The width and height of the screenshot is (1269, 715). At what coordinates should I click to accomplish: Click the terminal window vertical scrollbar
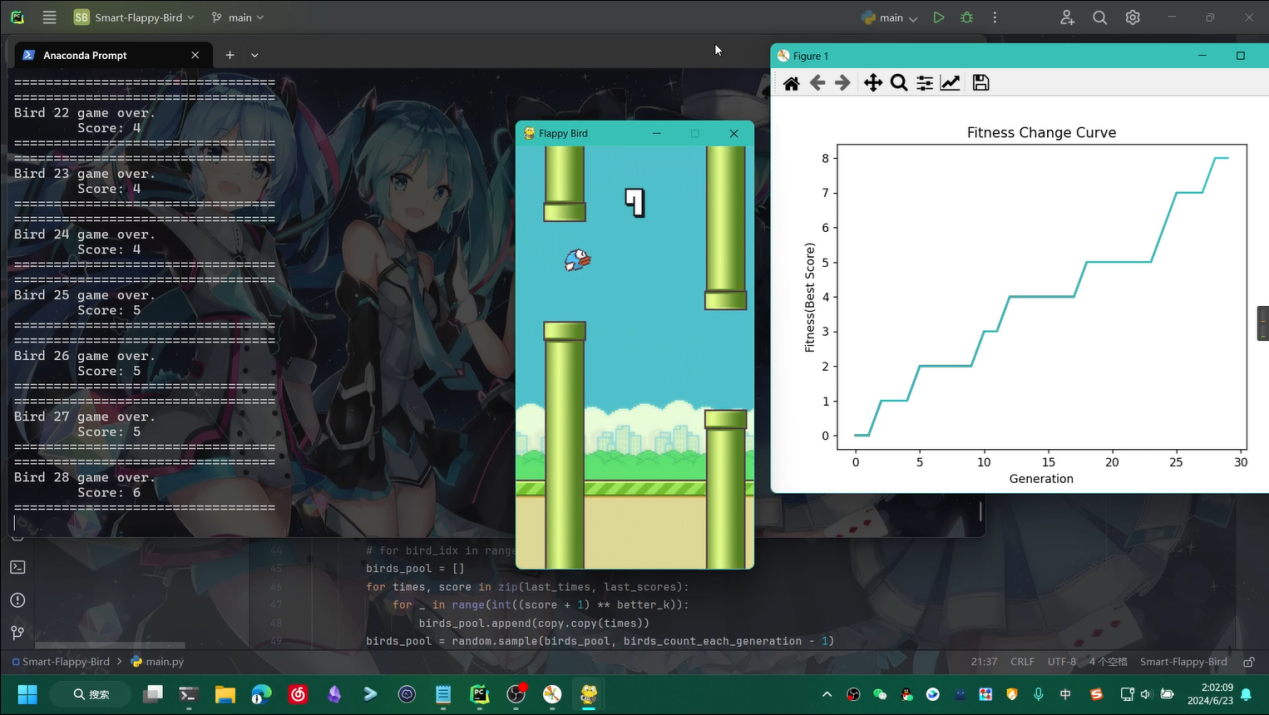click(980, 511)
